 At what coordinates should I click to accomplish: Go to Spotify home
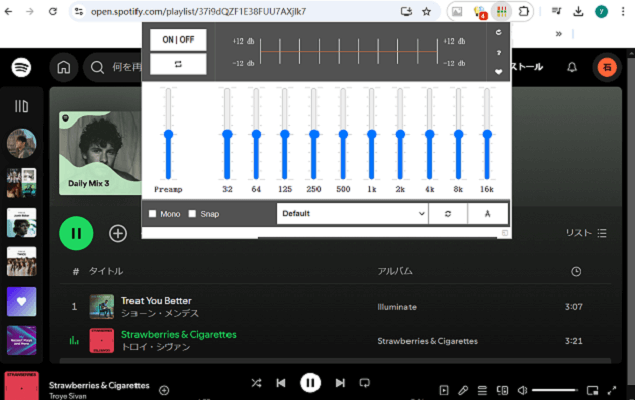[x=64, y=67]
